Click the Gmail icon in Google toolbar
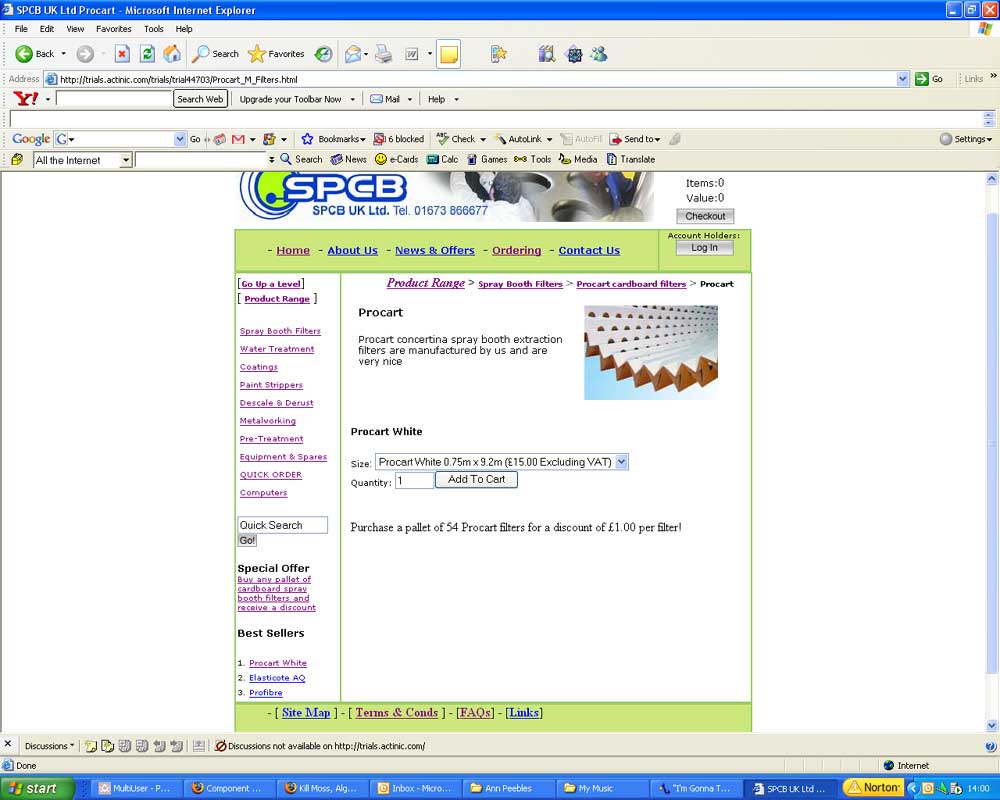This screenshot has height=800, width=1000. pos(238,139)
